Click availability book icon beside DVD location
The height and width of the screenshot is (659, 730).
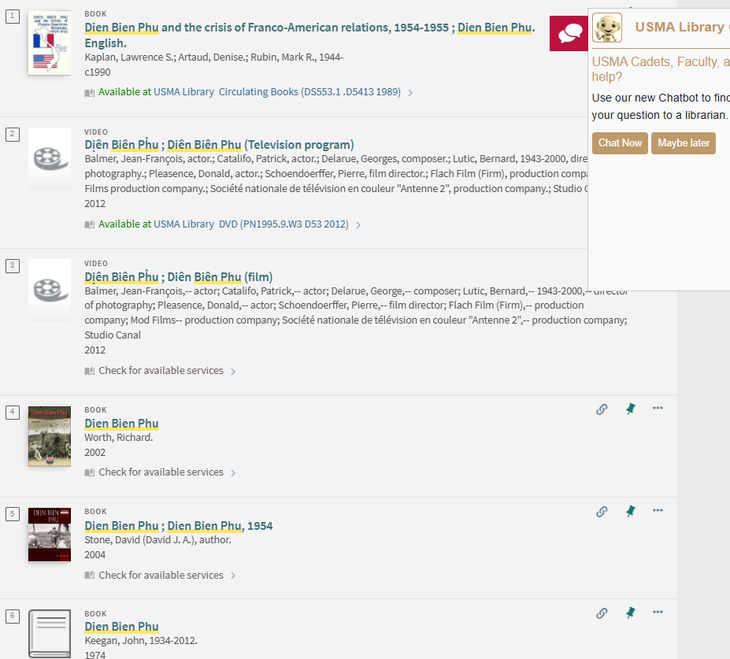[89, 225]
